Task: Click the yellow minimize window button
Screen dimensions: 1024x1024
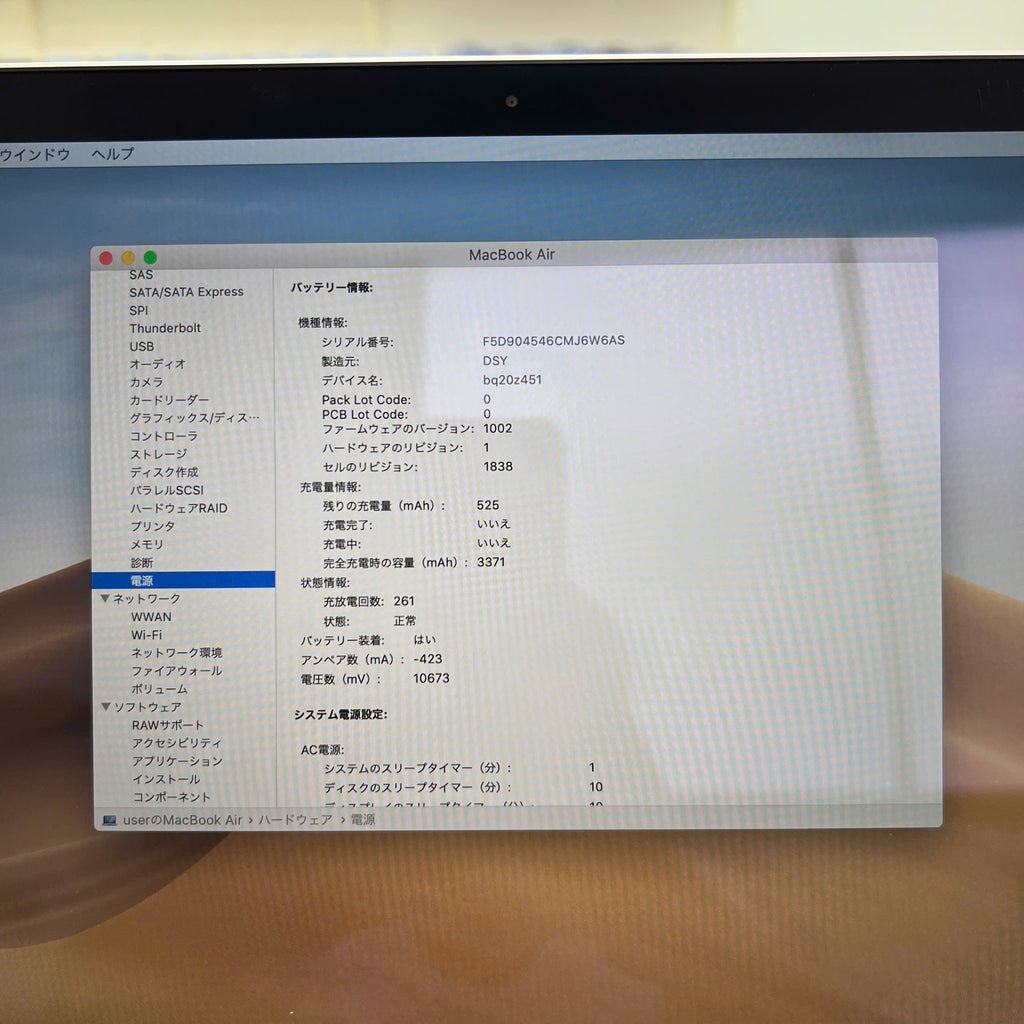Action: coord(128,258)
